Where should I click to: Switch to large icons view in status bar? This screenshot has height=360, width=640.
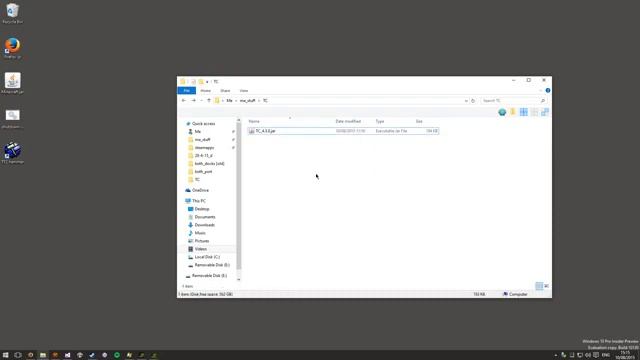tap(547, 286)
